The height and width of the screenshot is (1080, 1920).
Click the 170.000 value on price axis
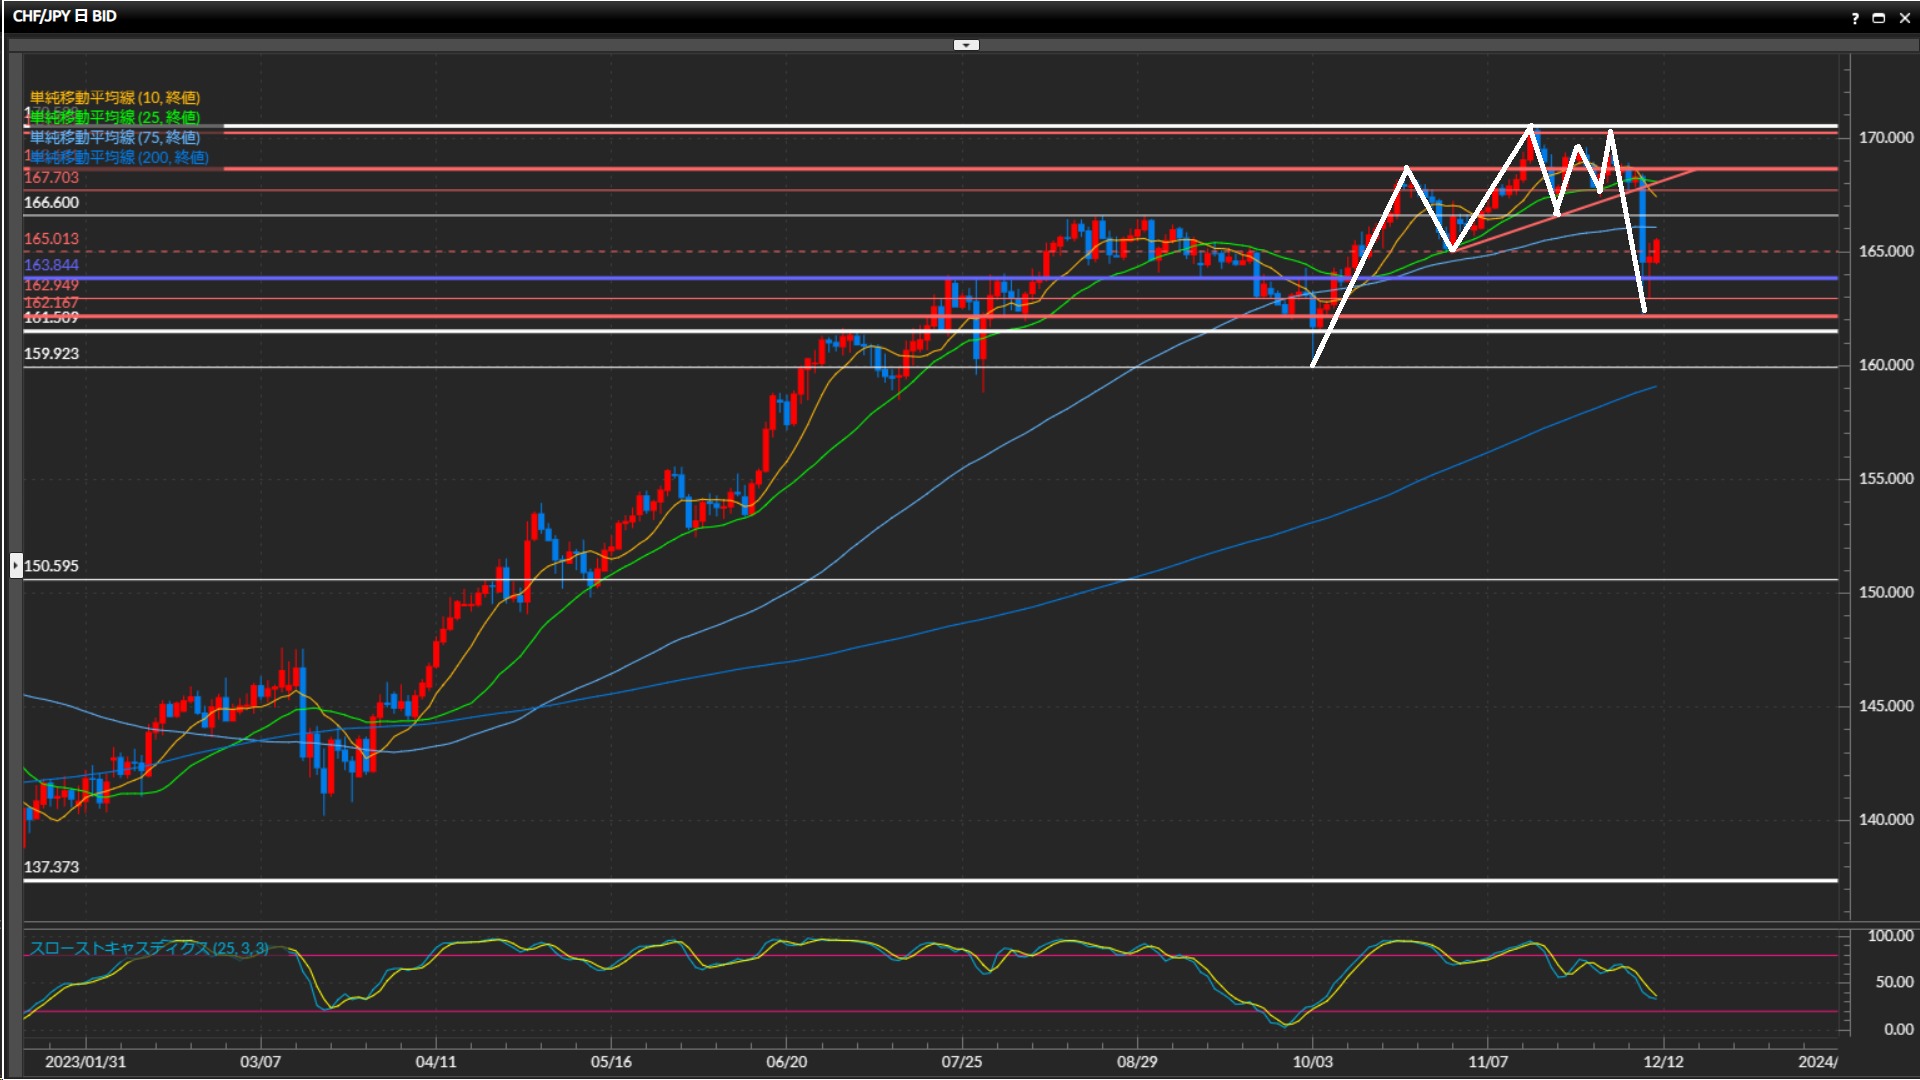(1885, 138)
